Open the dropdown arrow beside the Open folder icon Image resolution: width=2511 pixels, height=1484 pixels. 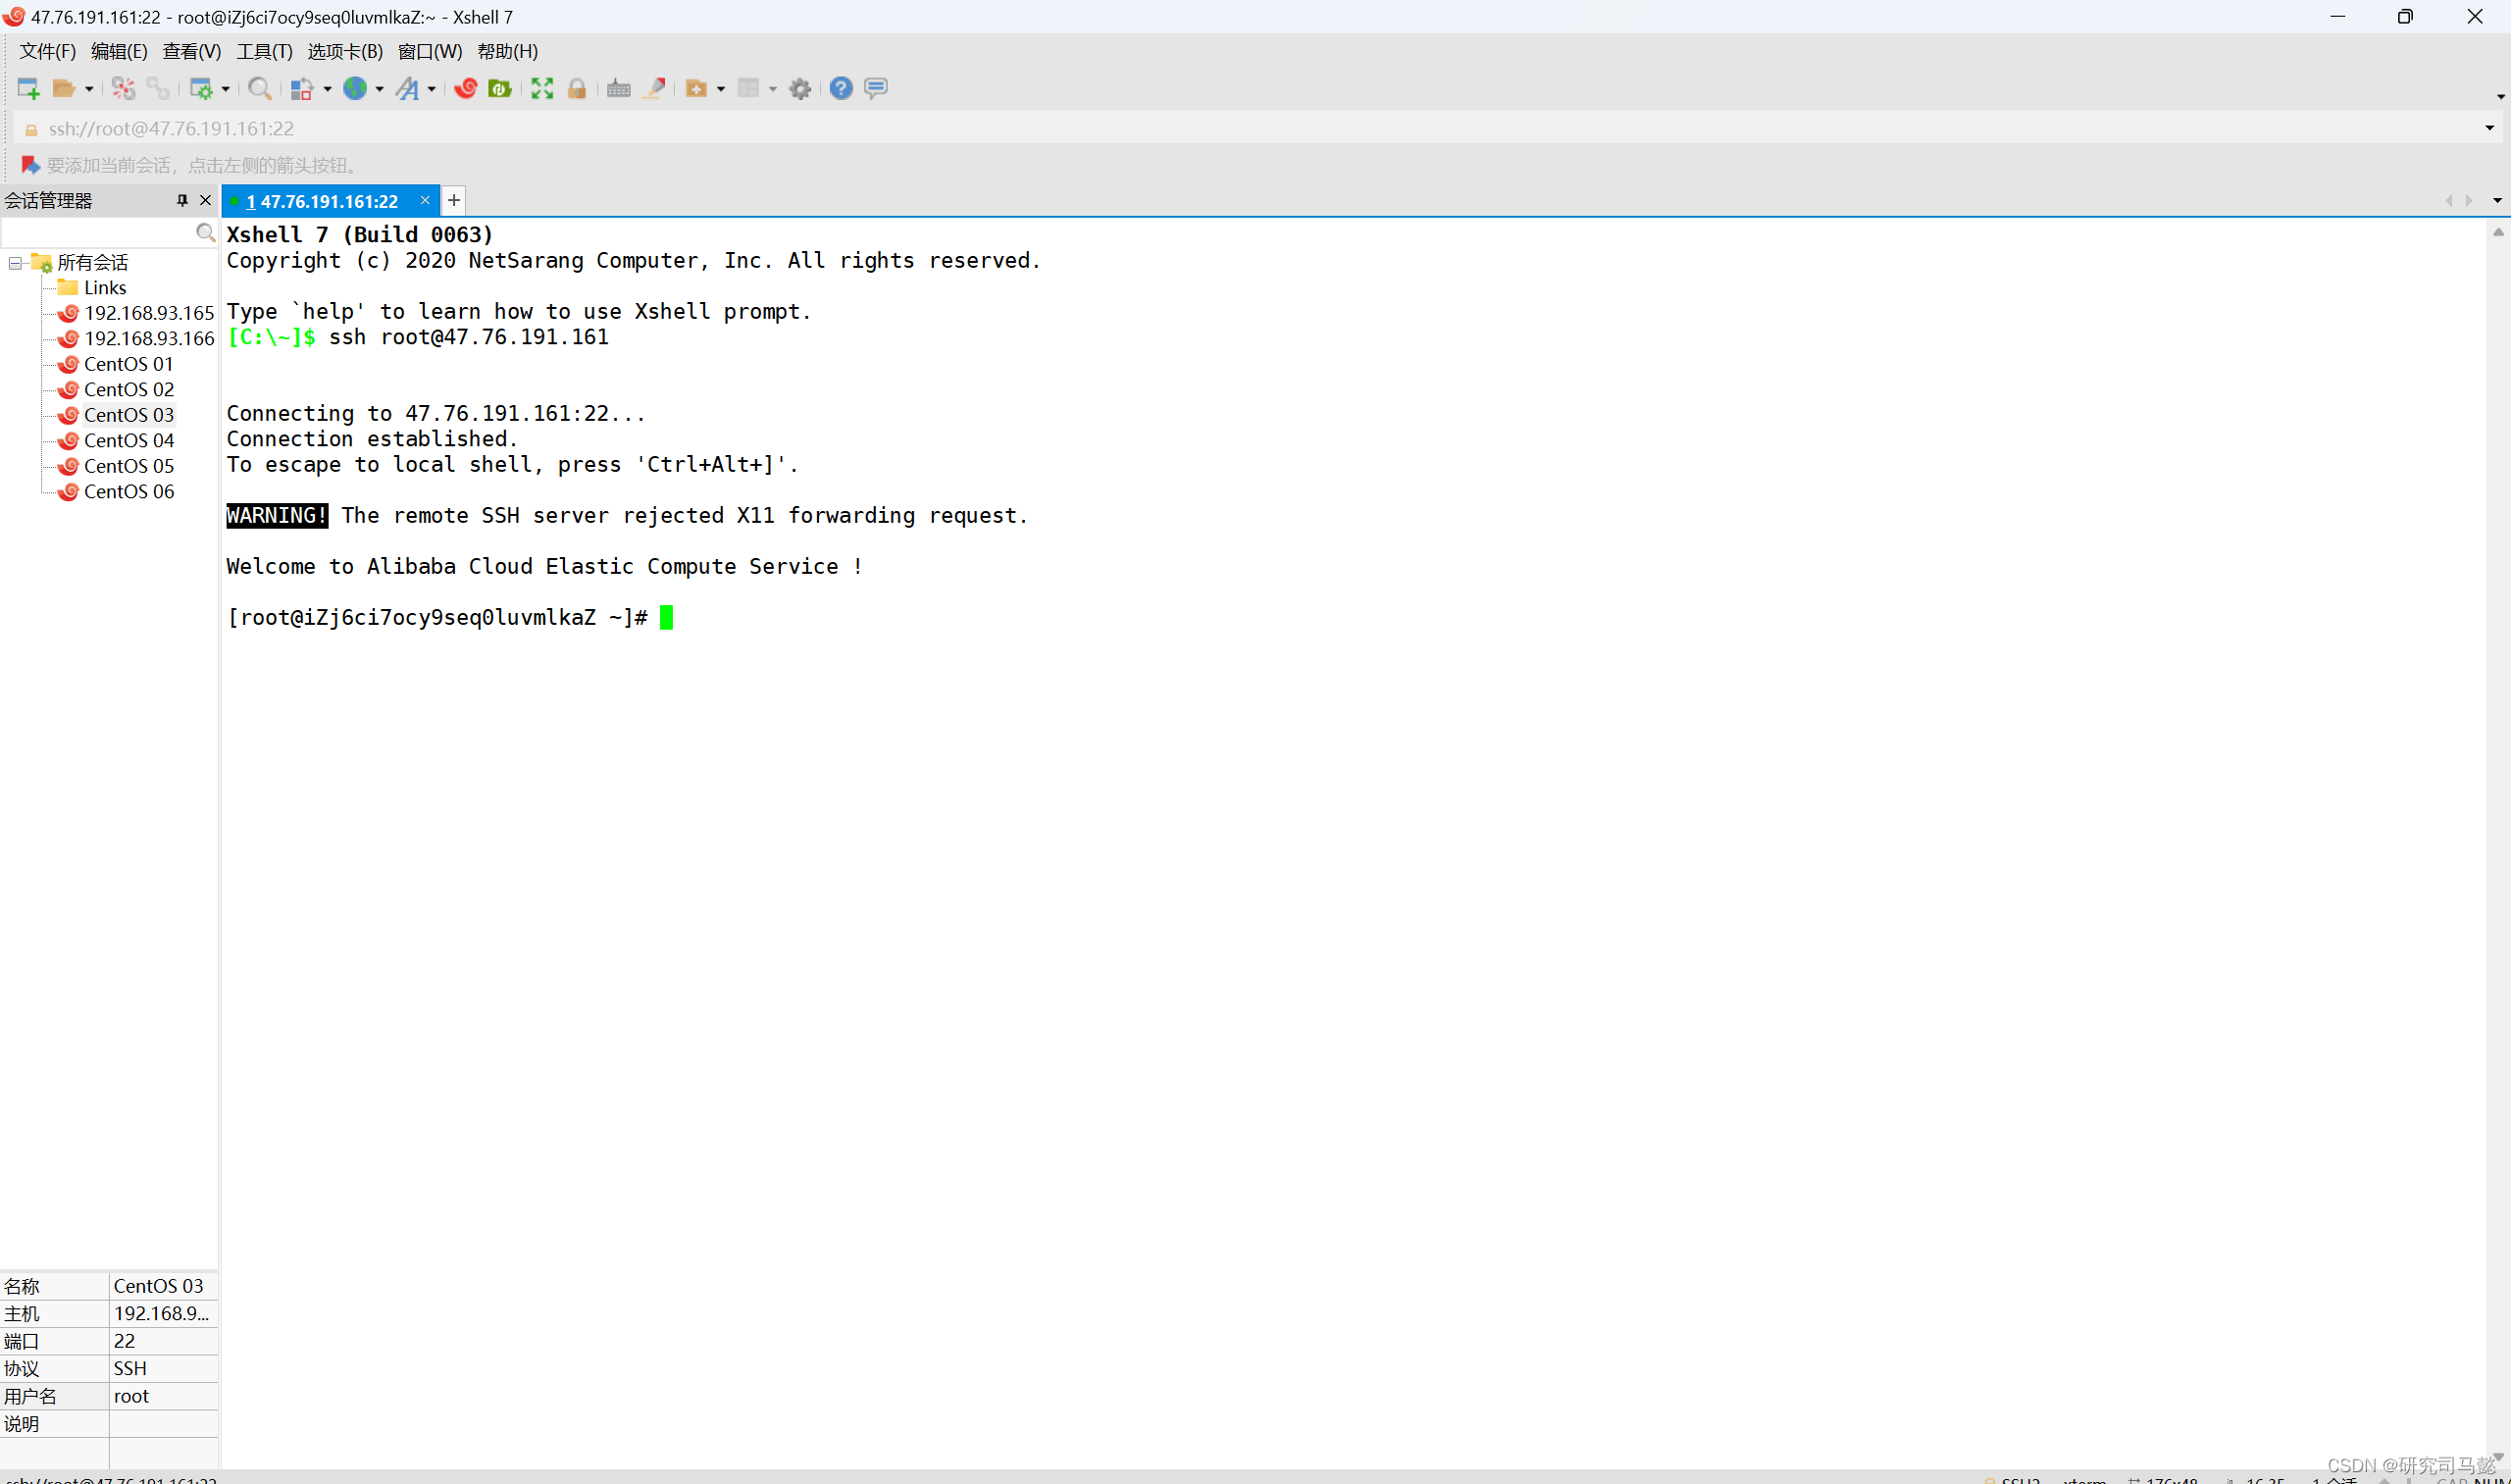(x=89, y=89)
